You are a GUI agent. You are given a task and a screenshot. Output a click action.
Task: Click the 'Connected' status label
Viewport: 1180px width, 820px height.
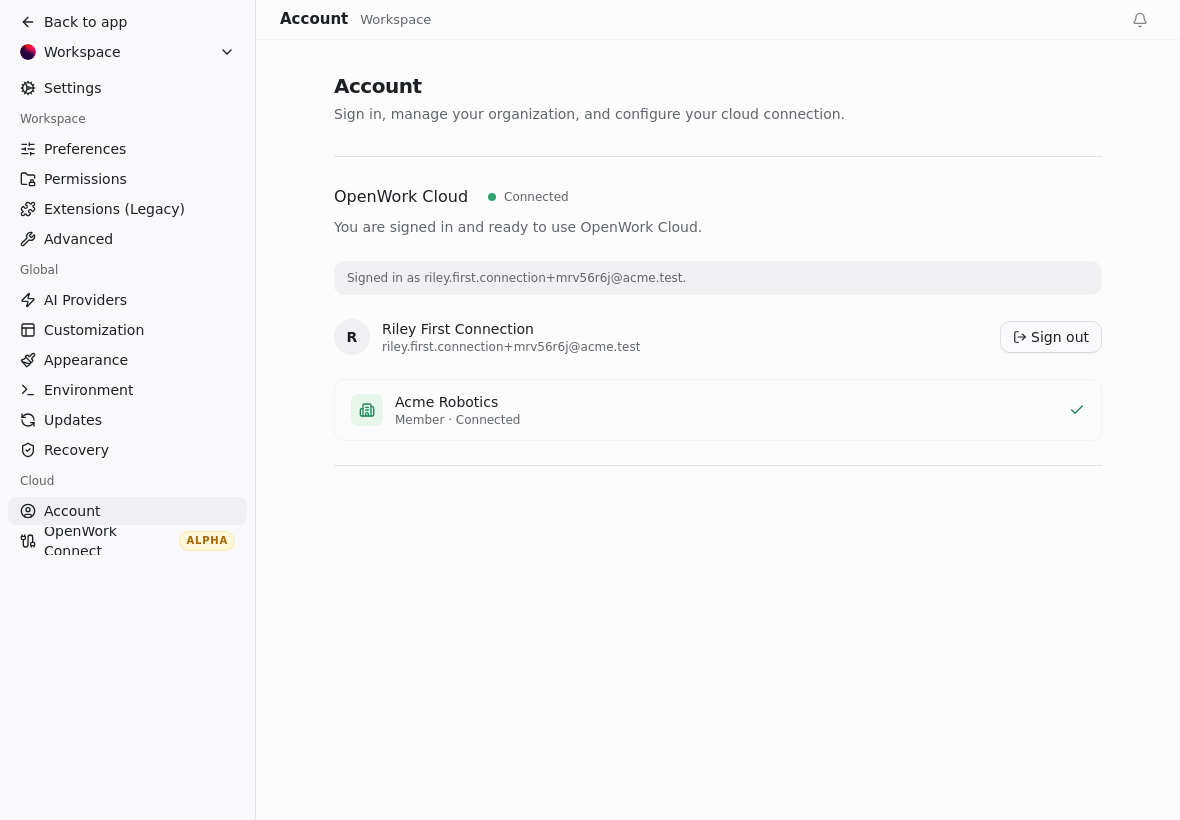536,197
